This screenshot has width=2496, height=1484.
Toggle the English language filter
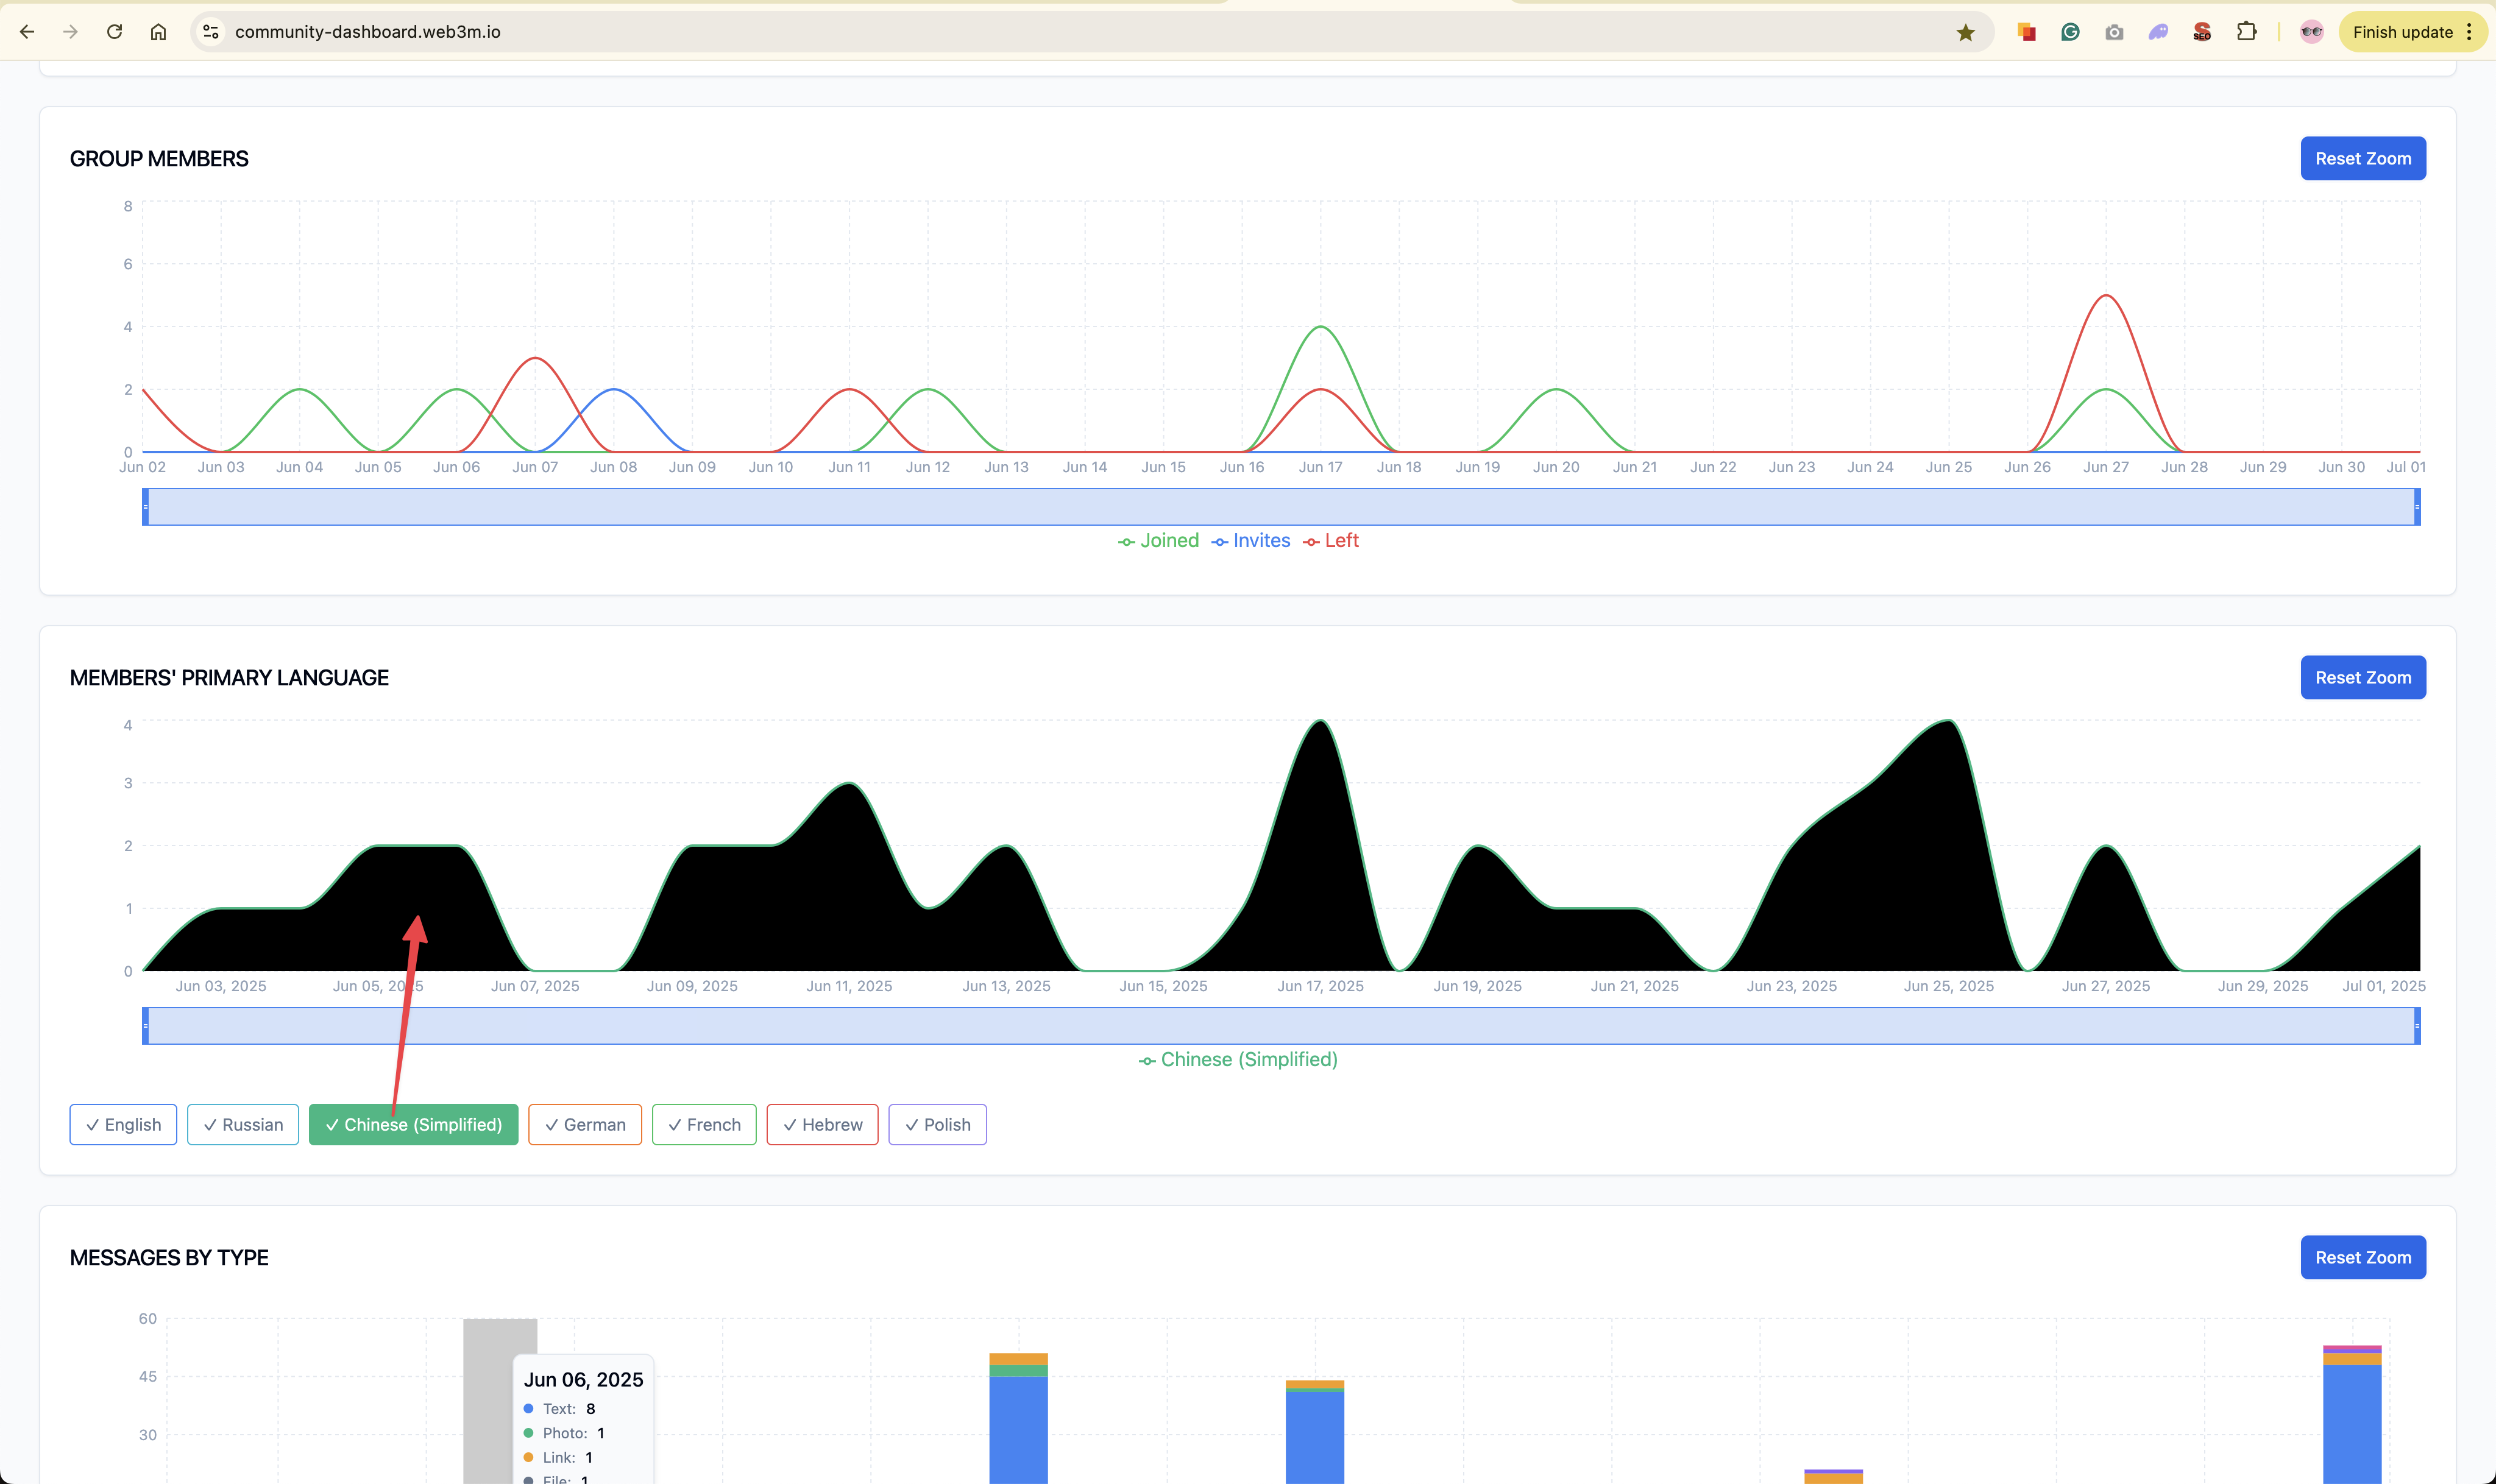tap(123, 1124)
